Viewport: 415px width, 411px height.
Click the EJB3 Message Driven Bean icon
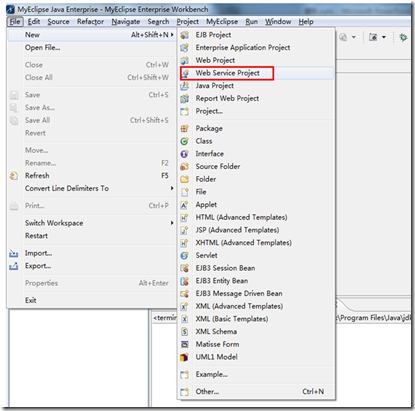point(184,294)
